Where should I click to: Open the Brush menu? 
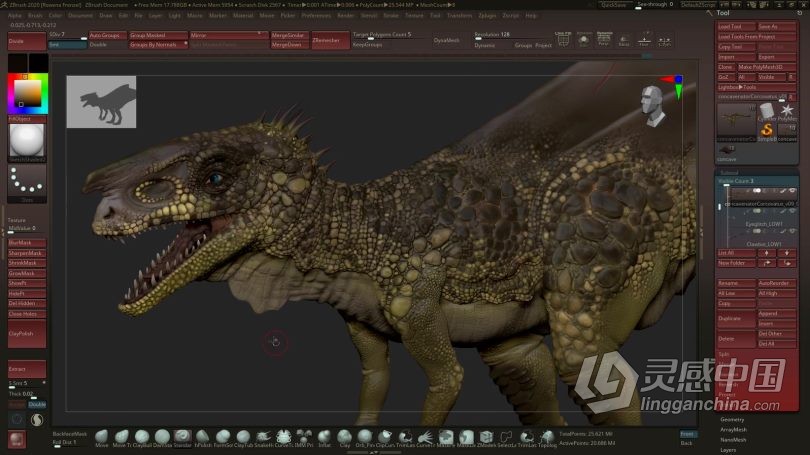[35, 16]
